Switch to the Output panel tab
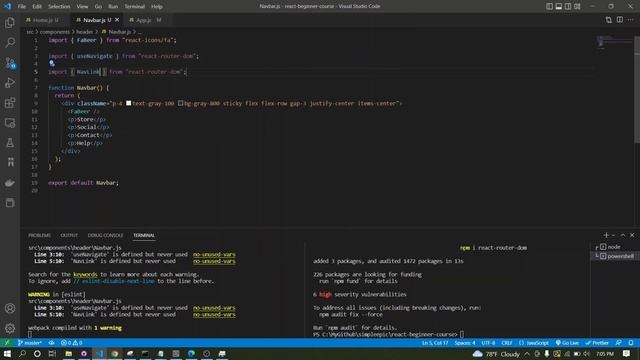This screenshot has height=360, width=640. click(69, 235)
